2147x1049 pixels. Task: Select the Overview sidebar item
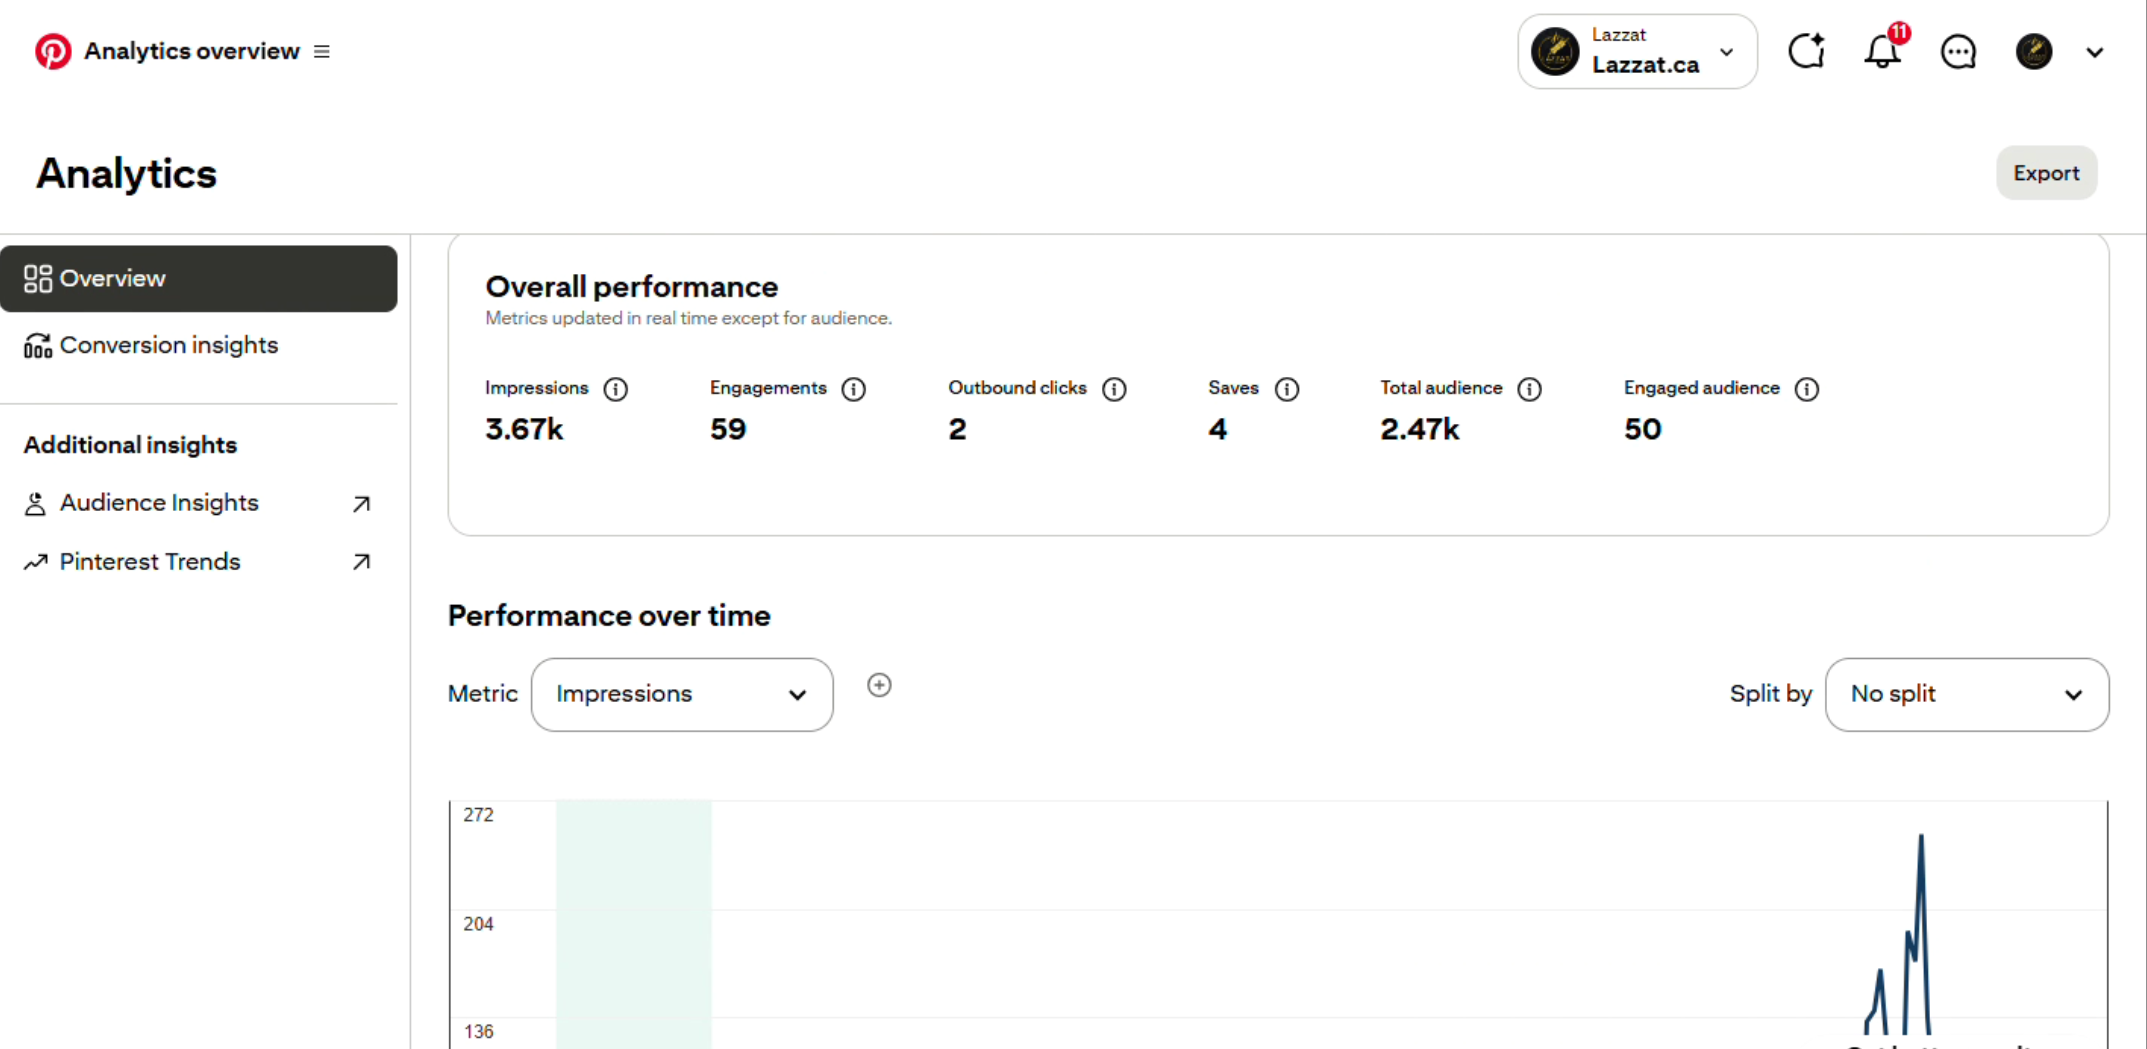pyautogui.click(x=198, y=278)
